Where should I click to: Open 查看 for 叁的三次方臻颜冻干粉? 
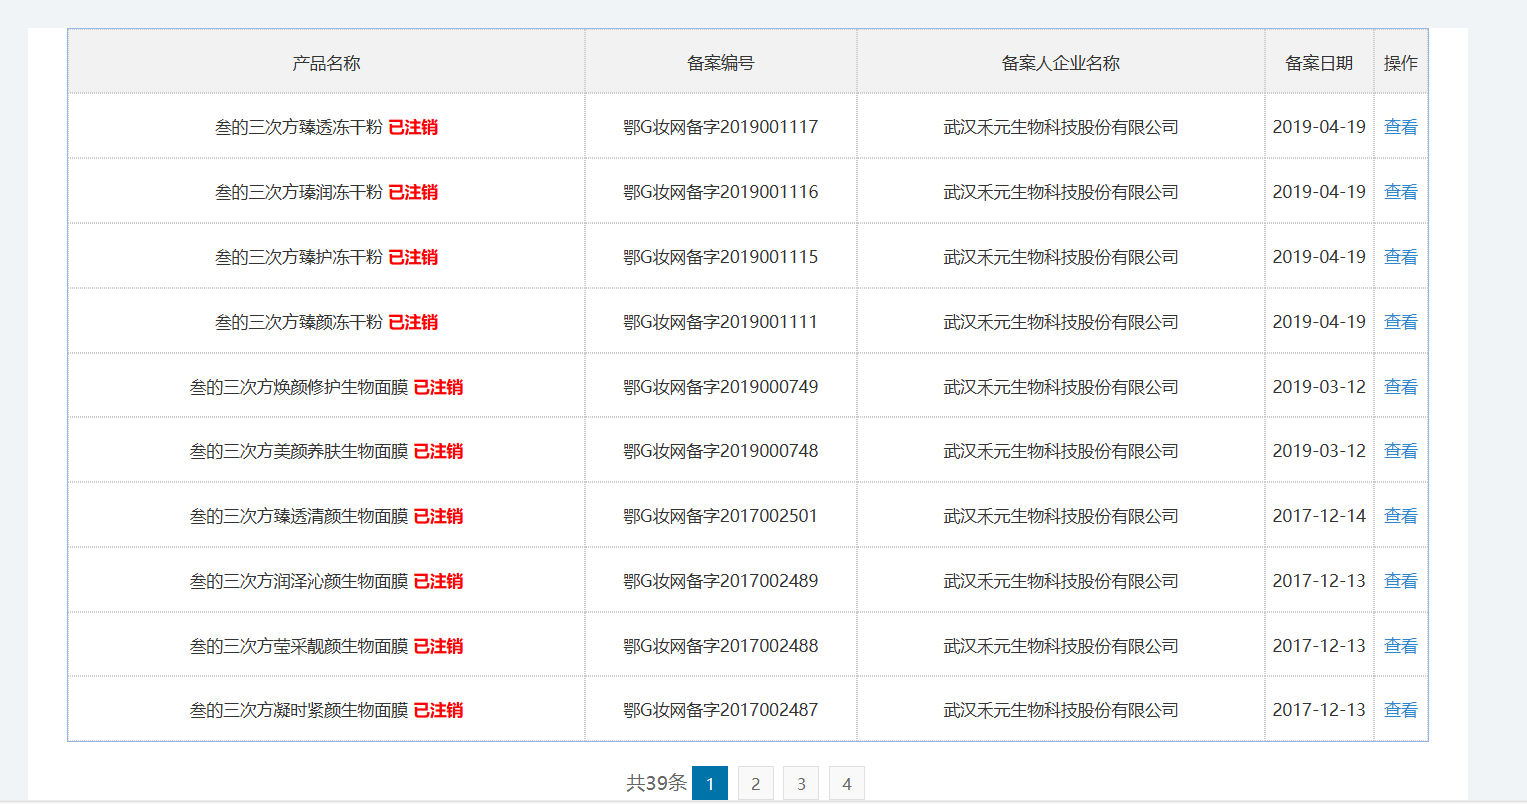tap(1400, 322)
